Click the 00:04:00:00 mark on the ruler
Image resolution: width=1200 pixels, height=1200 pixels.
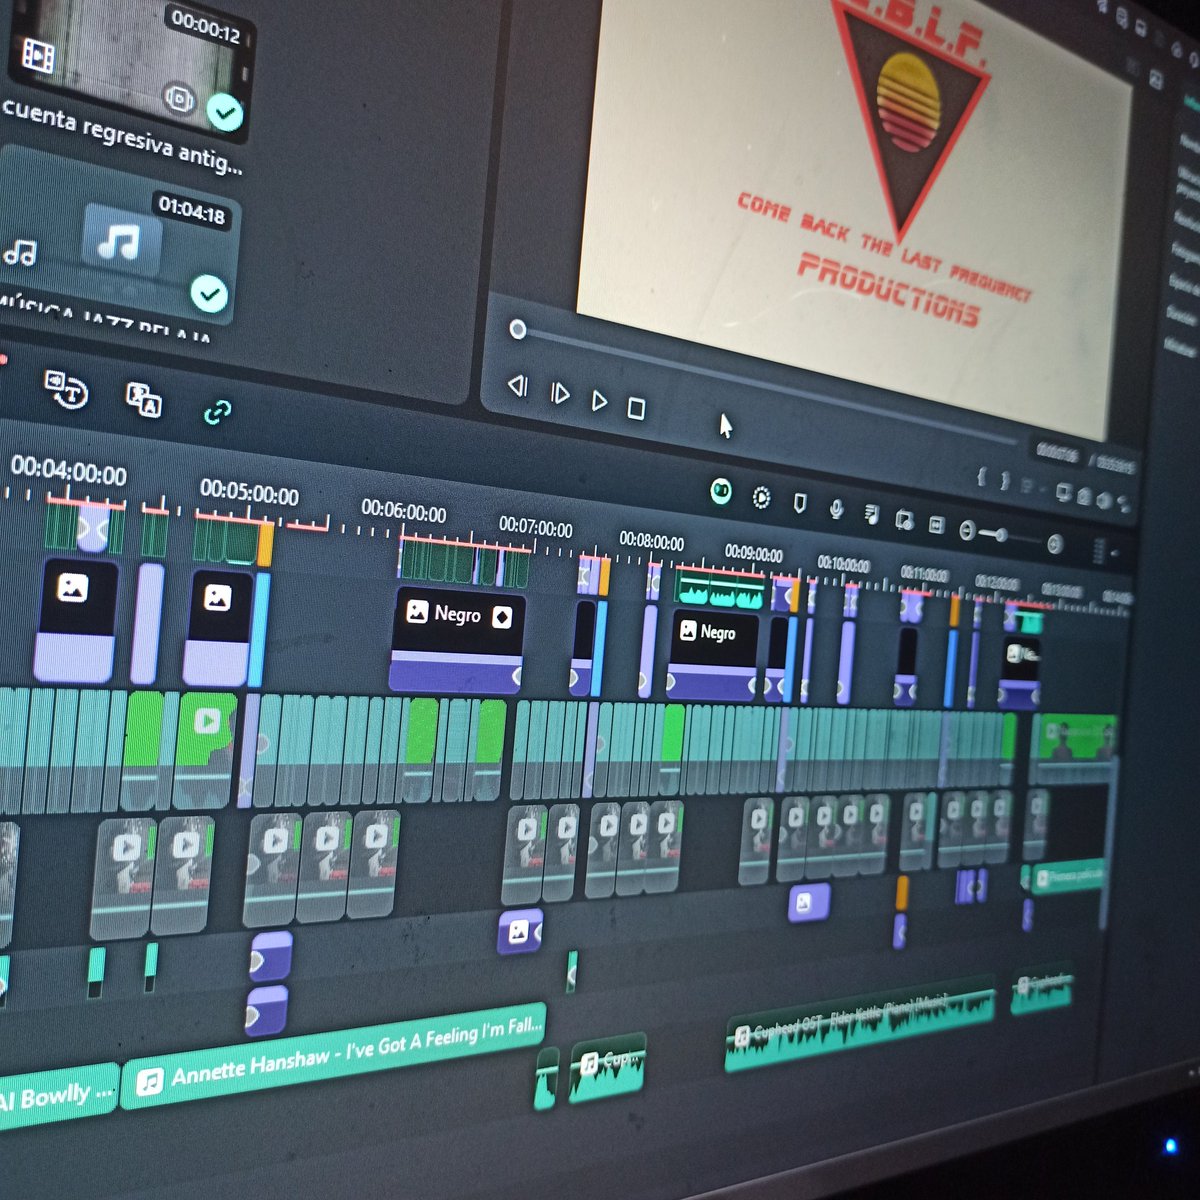pyautogui.click(x=69, y=470)
